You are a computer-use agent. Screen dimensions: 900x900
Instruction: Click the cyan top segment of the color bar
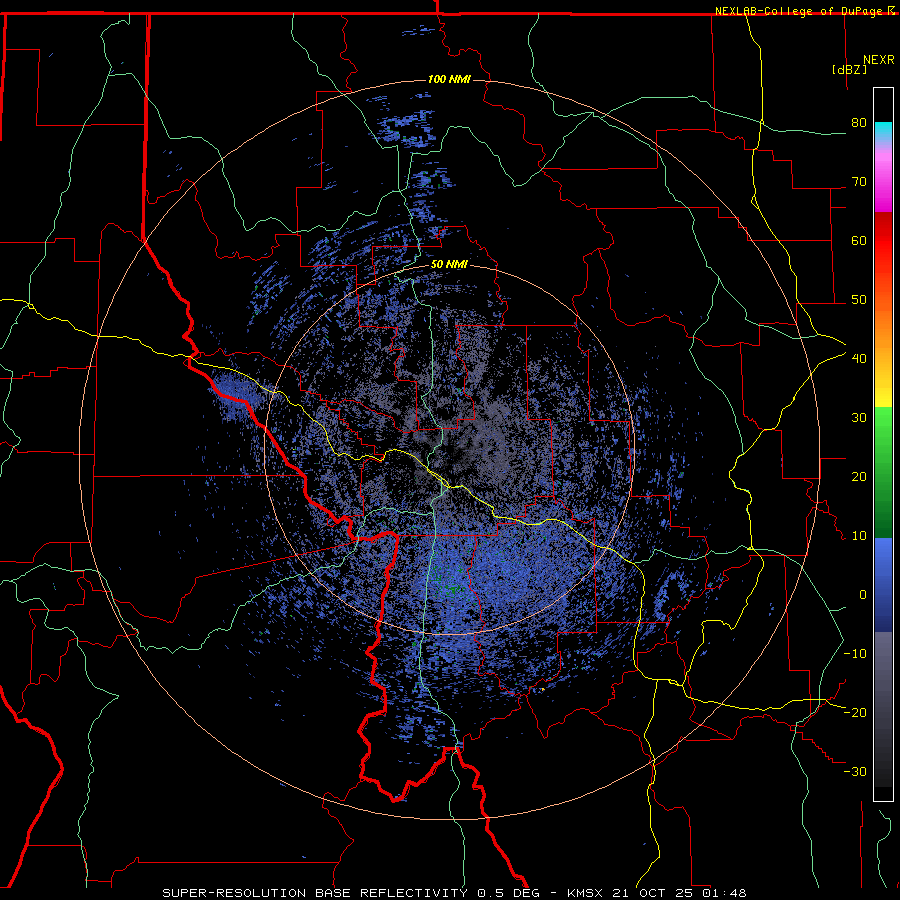click(x=883, y=131)
